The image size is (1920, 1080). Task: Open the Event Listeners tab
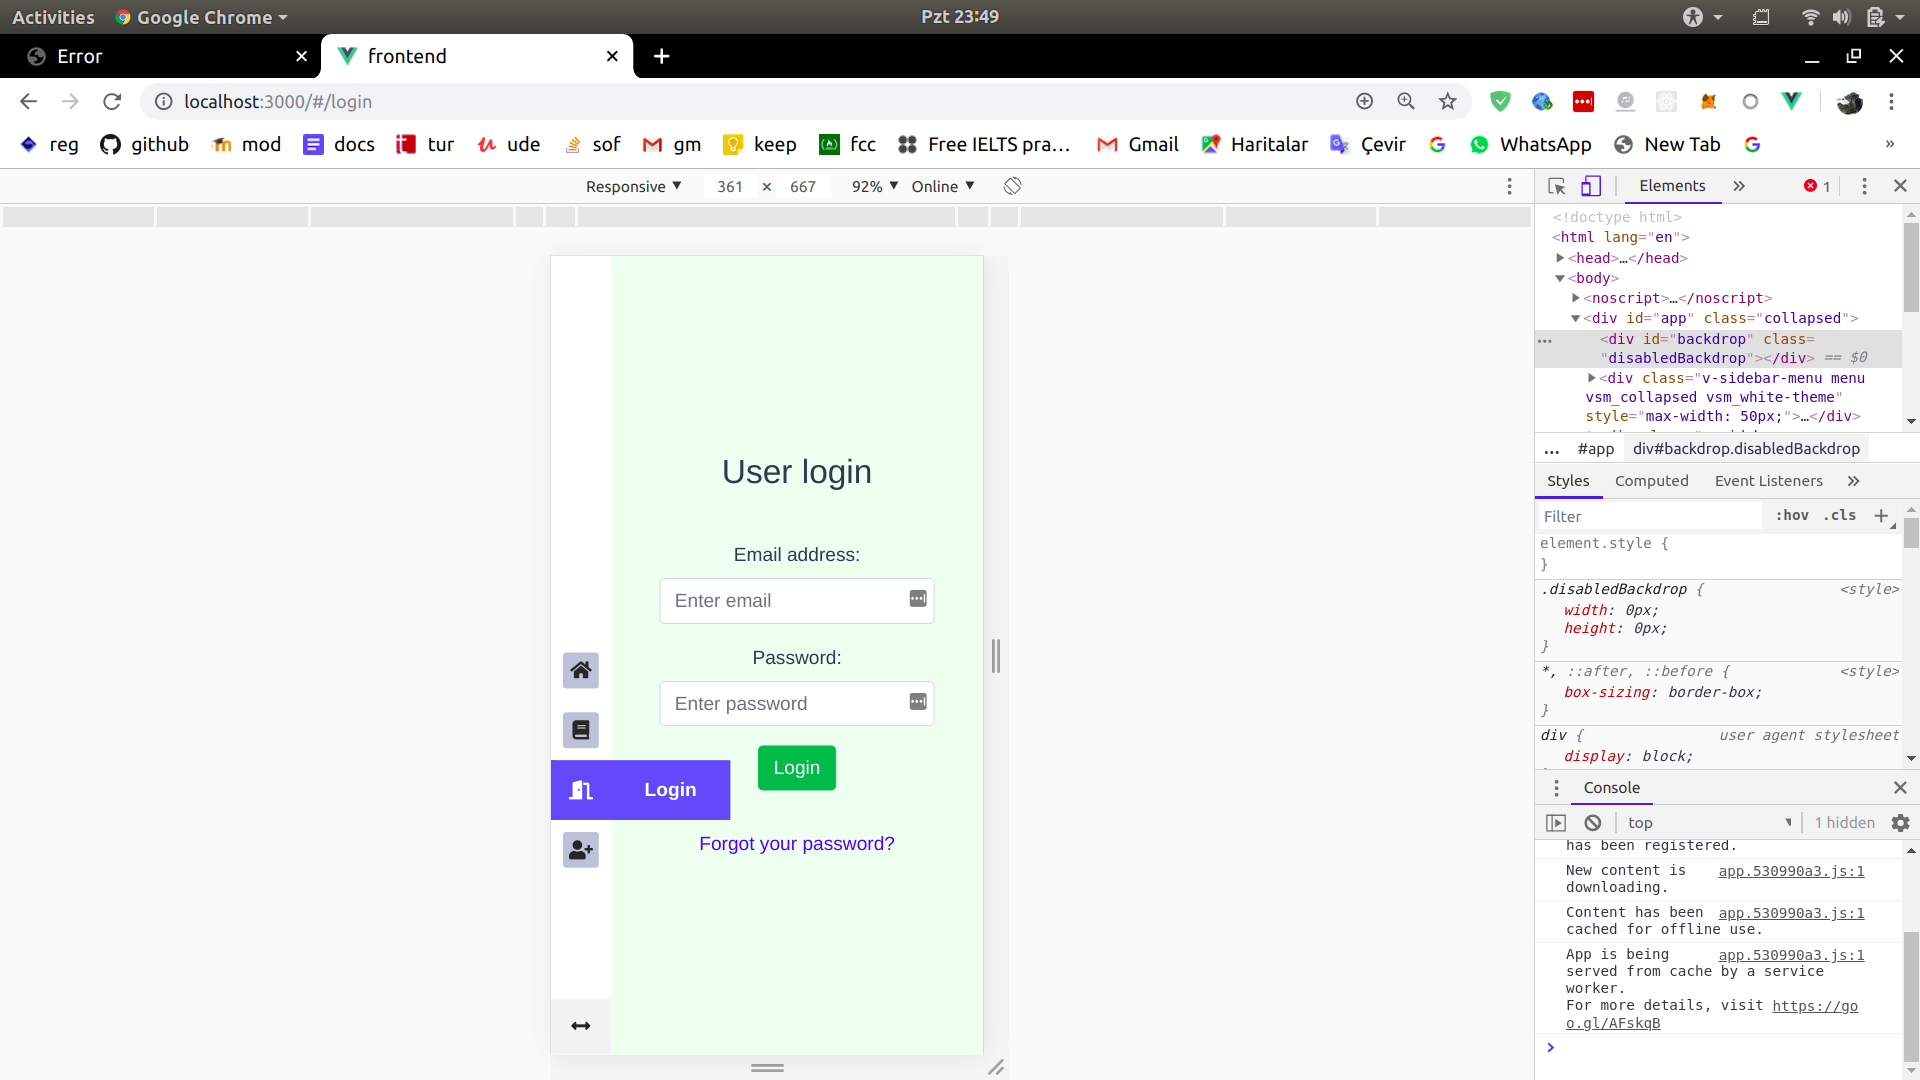1768,481
